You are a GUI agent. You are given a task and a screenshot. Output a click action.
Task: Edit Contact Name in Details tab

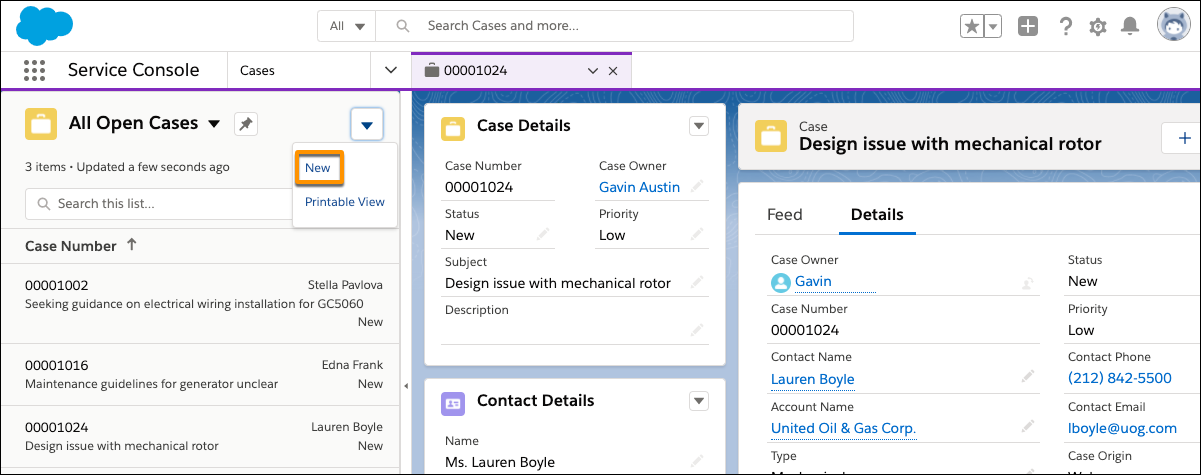point(1027,377)
